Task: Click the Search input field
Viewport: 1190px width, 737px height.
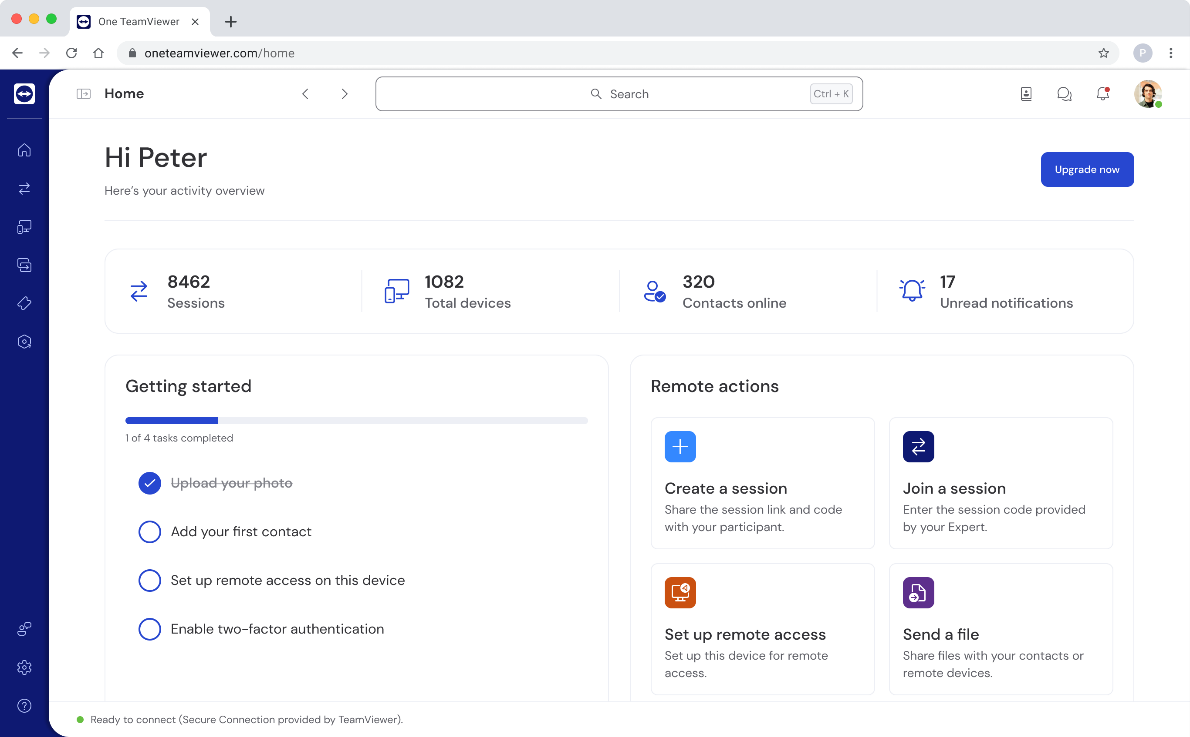Action: click(x=618, y=94)
